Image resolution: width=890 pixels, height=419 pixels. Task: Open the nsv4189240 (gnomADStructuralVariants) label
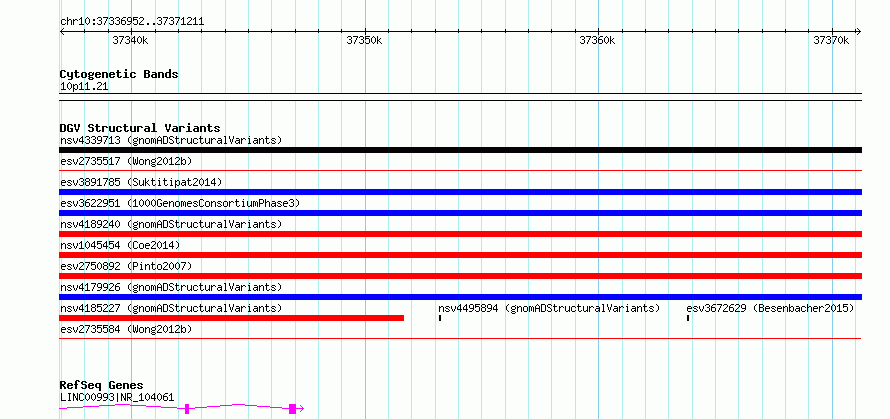(171, 224)
